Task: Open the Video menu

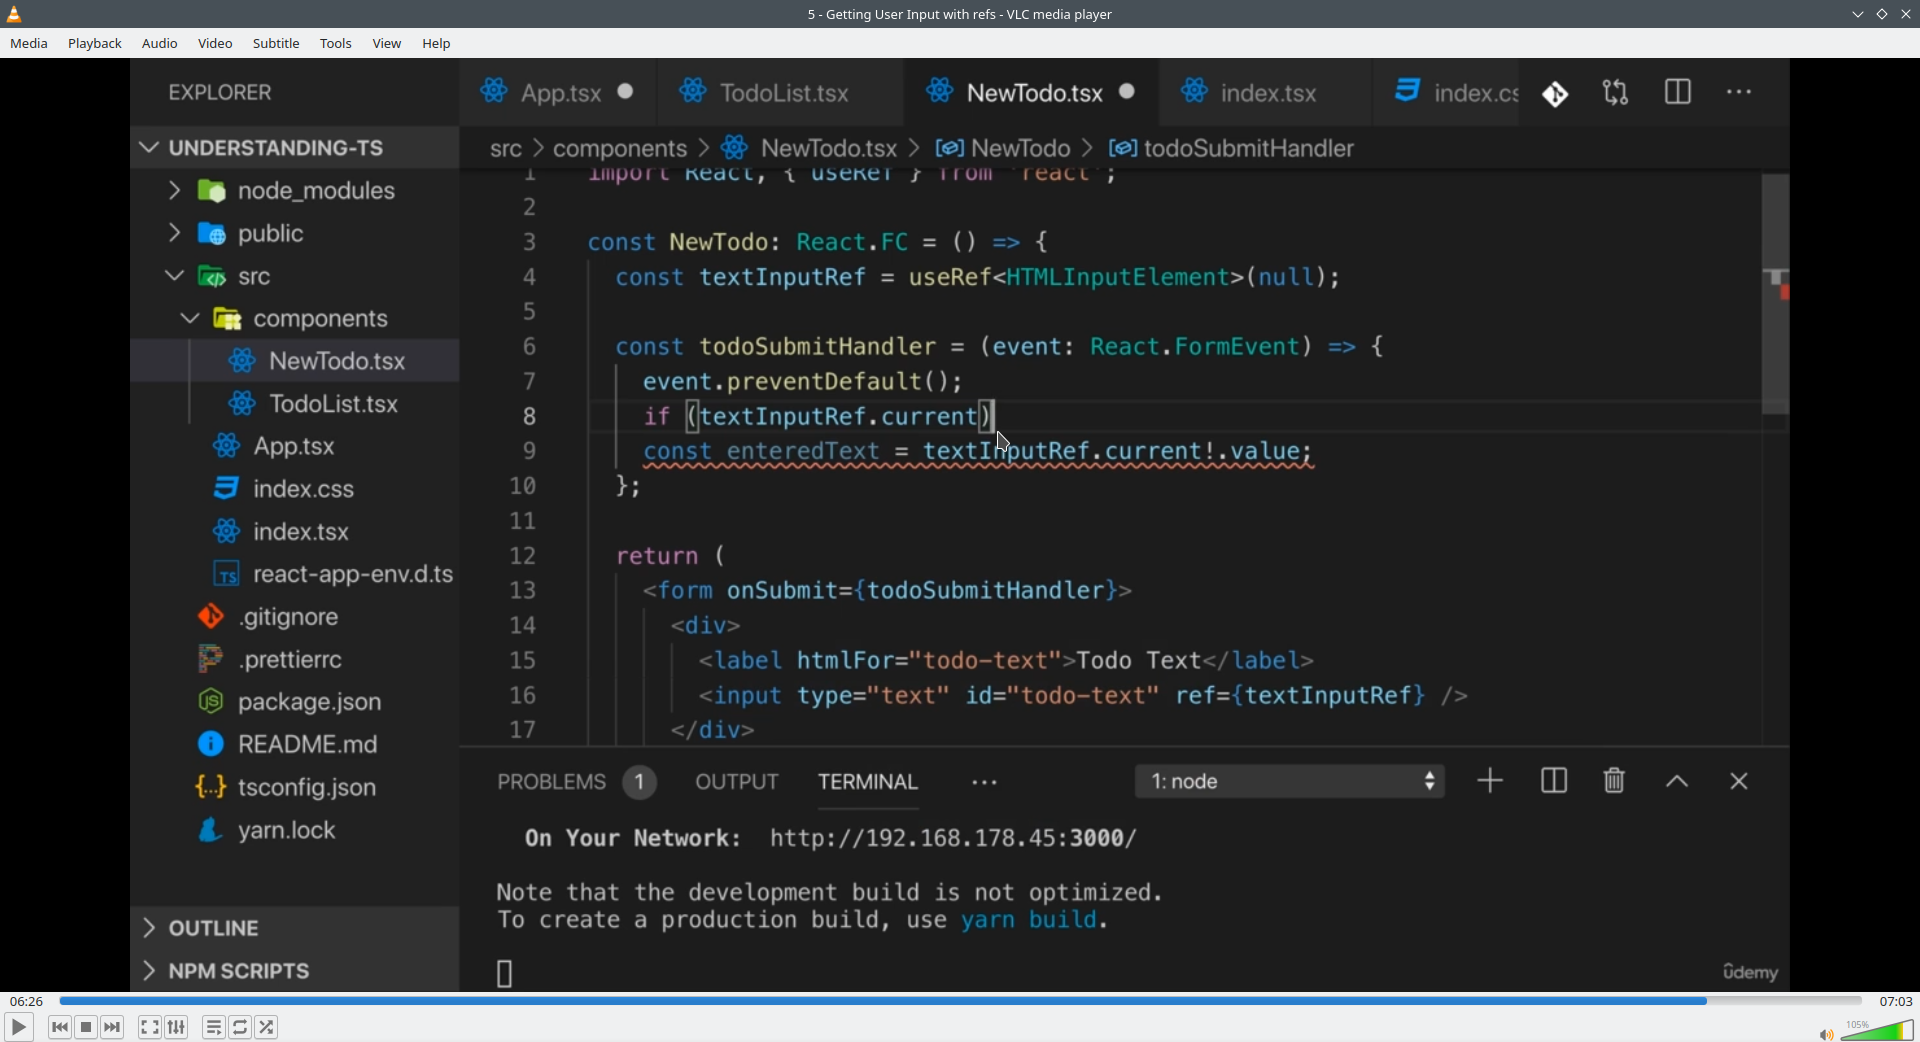Action: [215, 44]
